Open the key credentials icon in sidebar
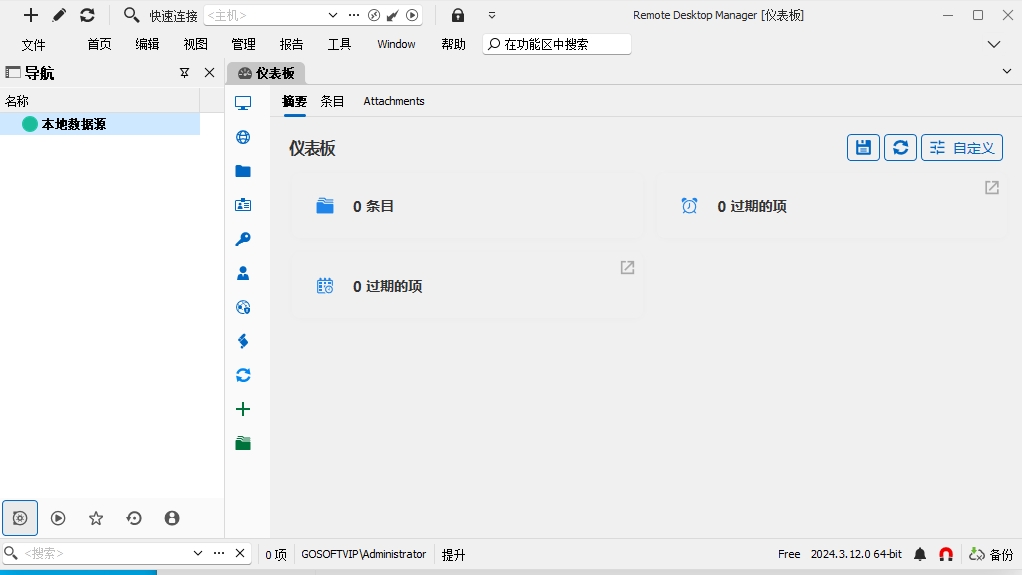1022x575 pixels. [243, 239]
